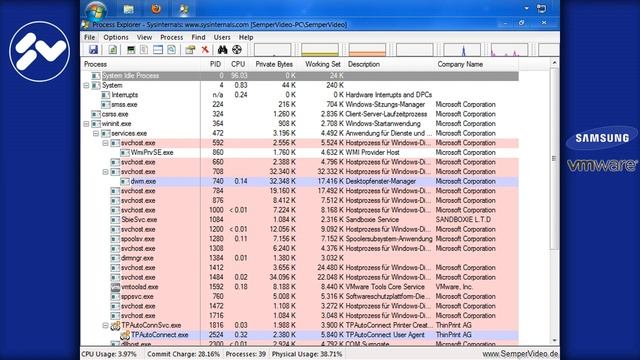Open the Find menu
The height and width of the screenshot is (360, 640).
coord(198,37)
